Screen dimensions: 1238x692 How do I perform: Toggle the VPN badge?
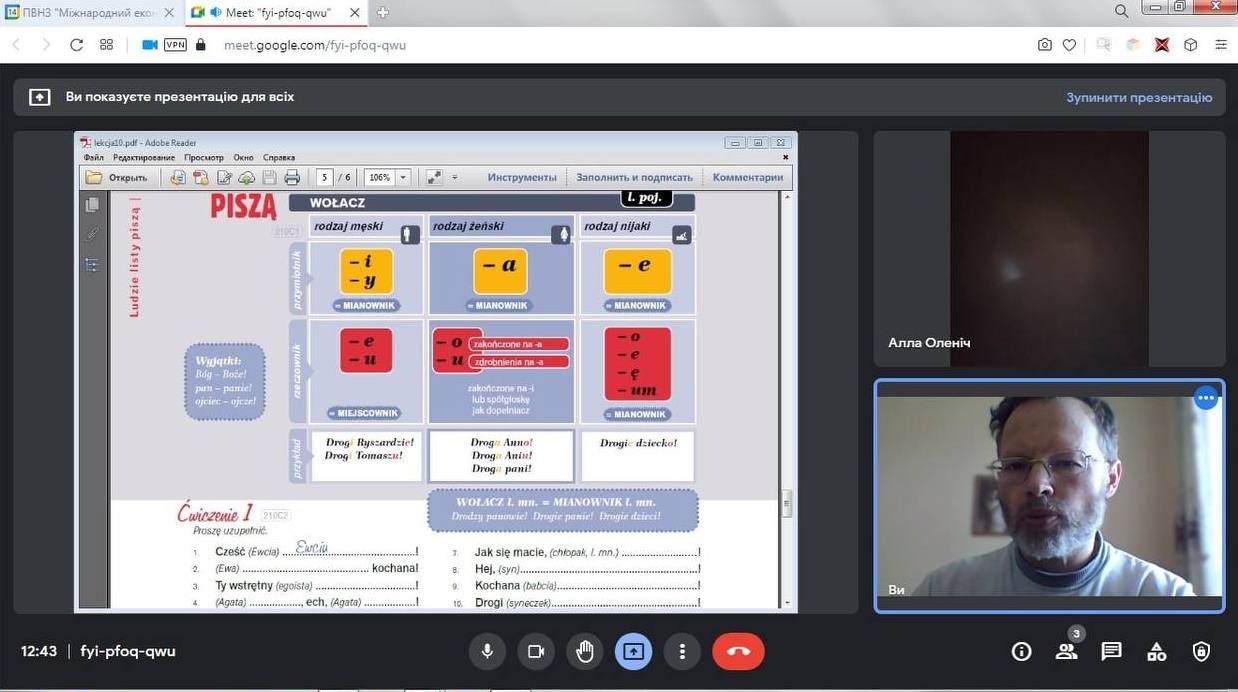pos(175,45)
